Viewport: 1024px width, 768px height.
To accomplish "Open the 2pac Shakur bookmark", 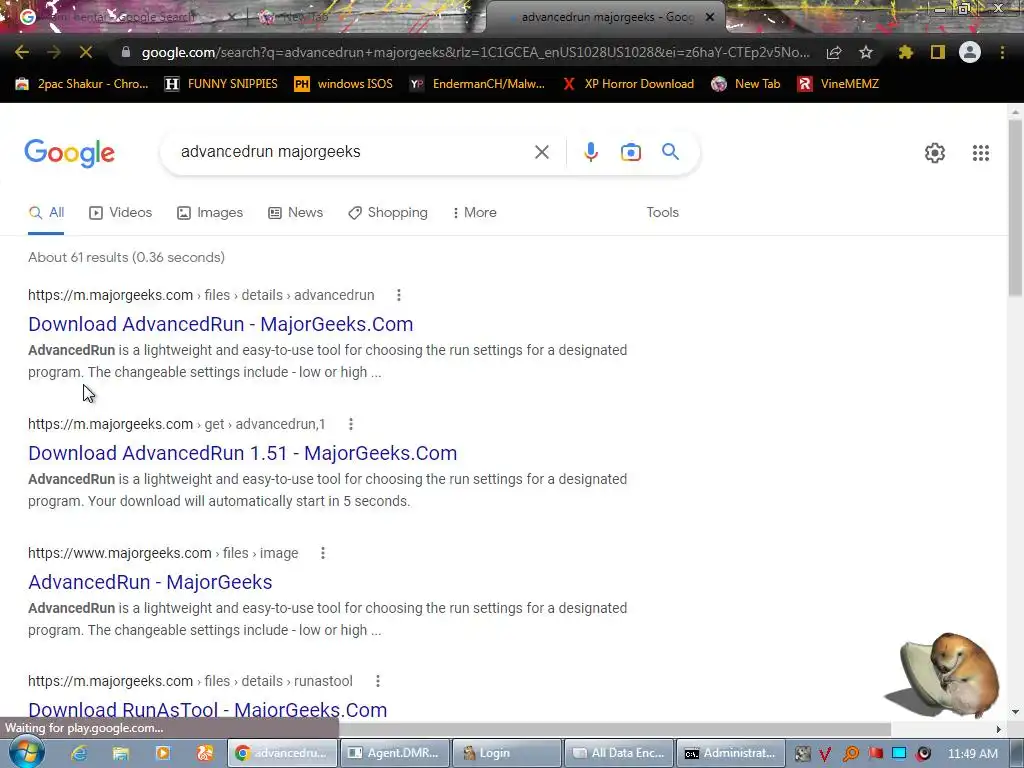I will pos(82,84).
